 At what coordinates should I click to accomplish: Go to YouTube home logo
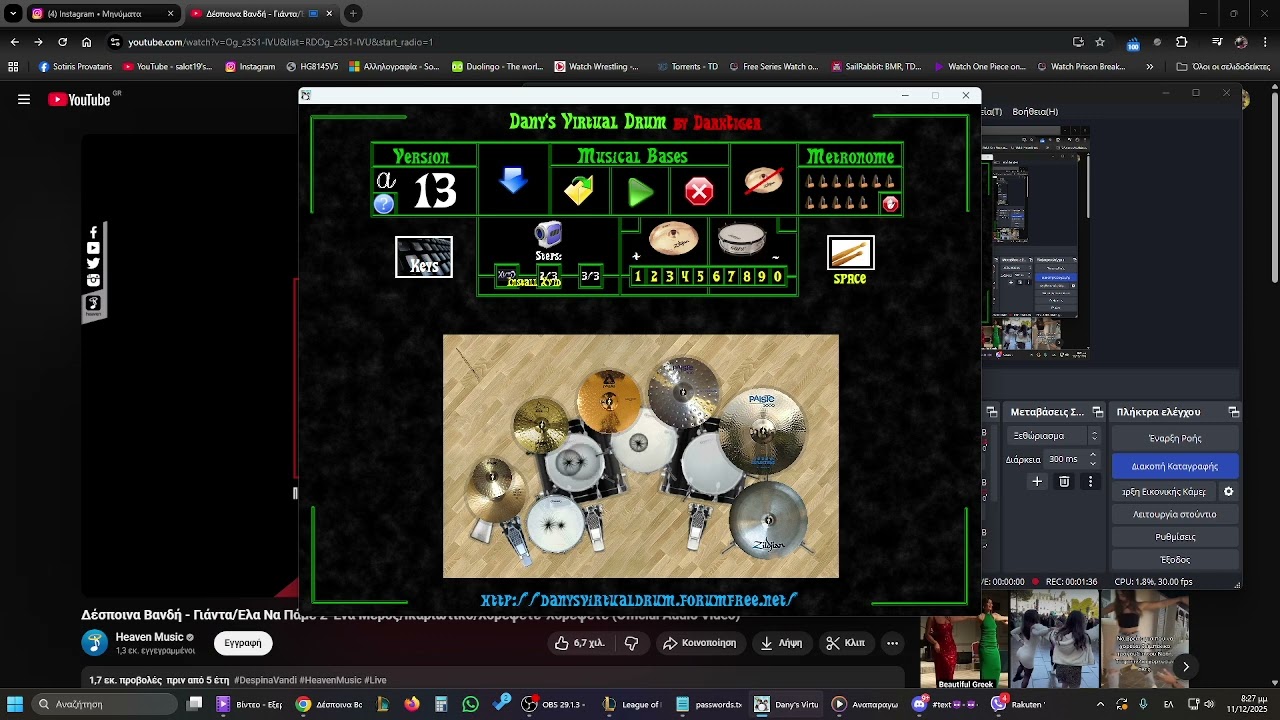78,99
